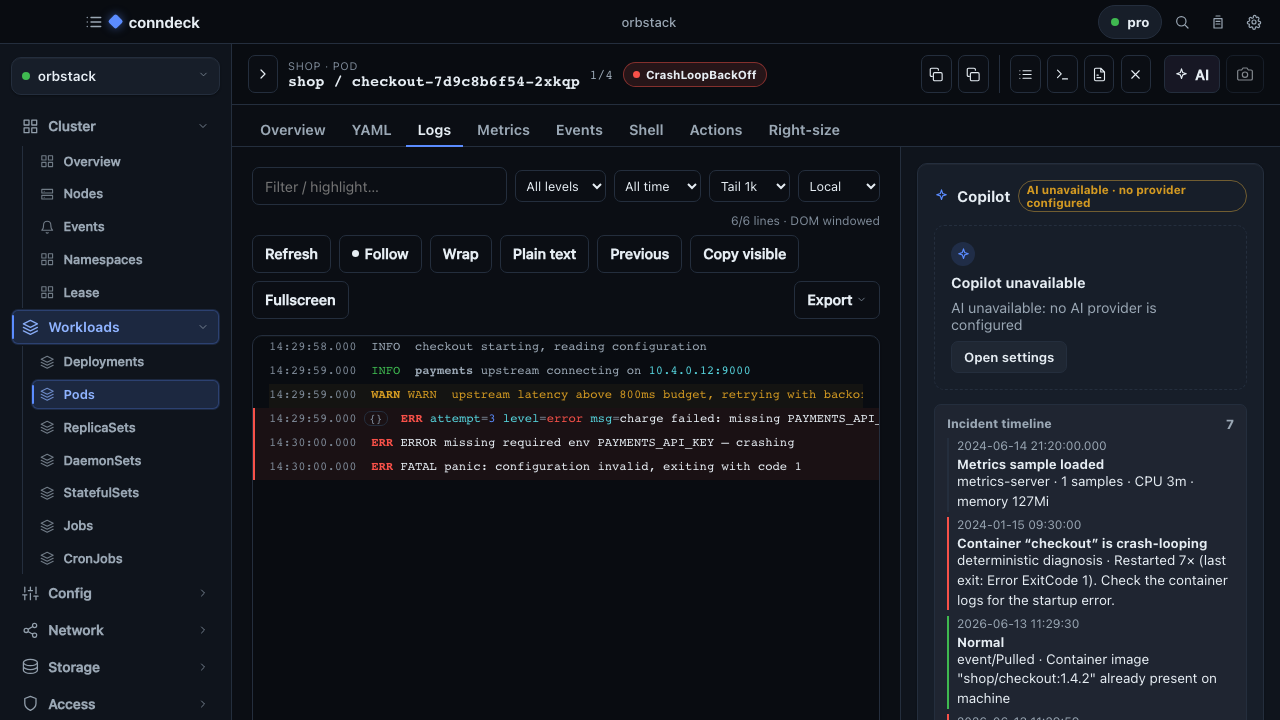The height and width of the screenshot is (720, 1280).
Task: Open the document file icon in pod toolbar
Action: (x=1099, y=75)
